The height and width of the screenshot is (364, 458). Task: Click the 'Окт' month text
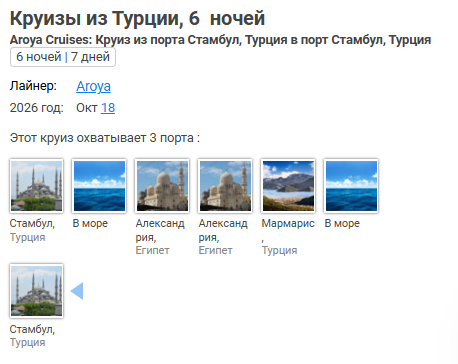point(87,108)
